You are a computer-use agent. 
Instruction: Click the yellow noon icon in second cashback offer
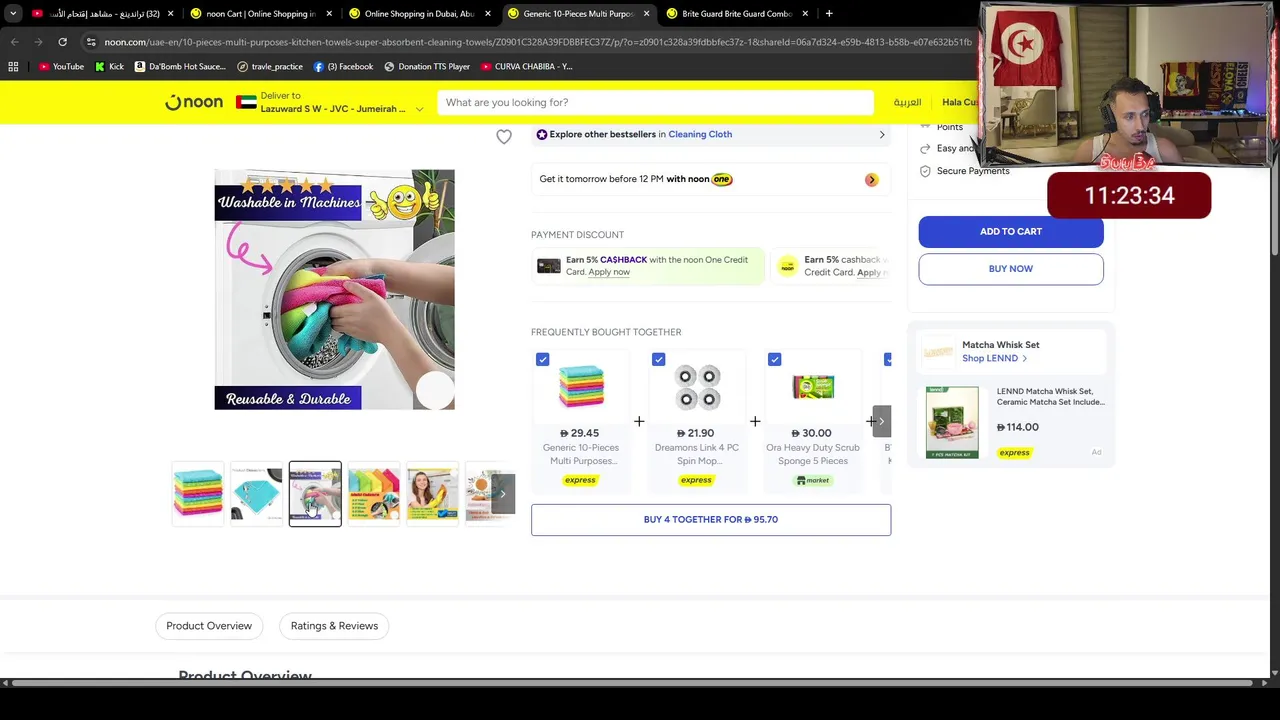pyautogui.click(x=788, y=266)
